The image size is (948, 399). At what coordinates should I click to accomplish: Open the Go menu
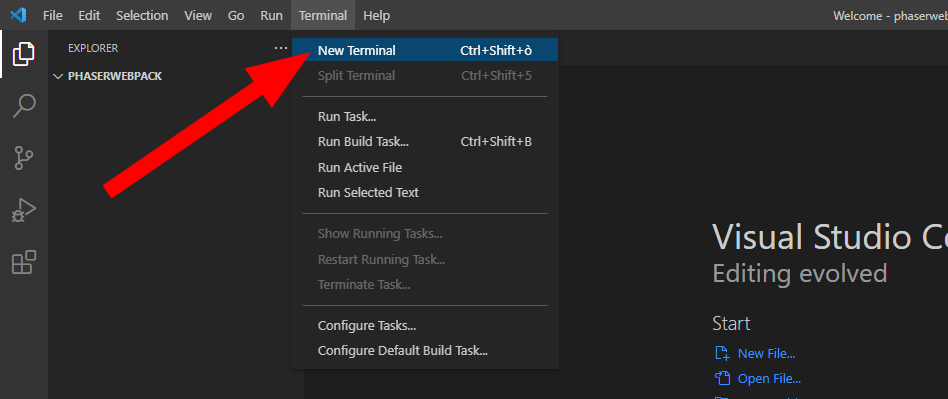point(236,16)
